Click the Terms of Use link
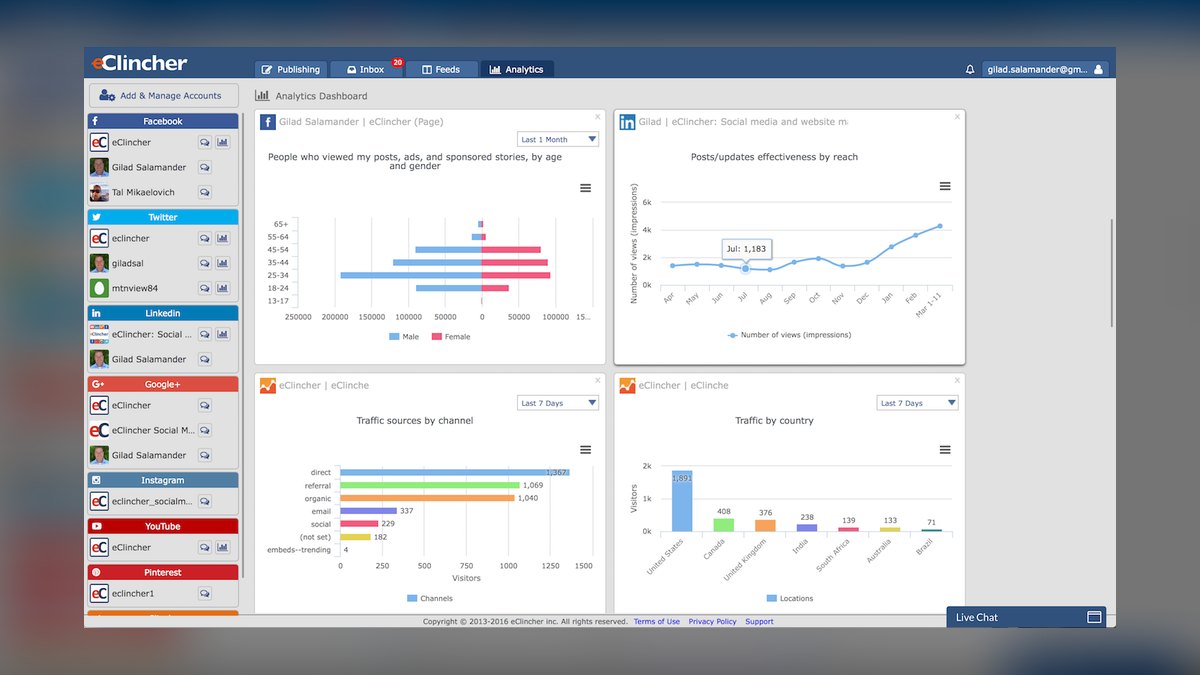Screen dimensions: 1200x675 657,622
